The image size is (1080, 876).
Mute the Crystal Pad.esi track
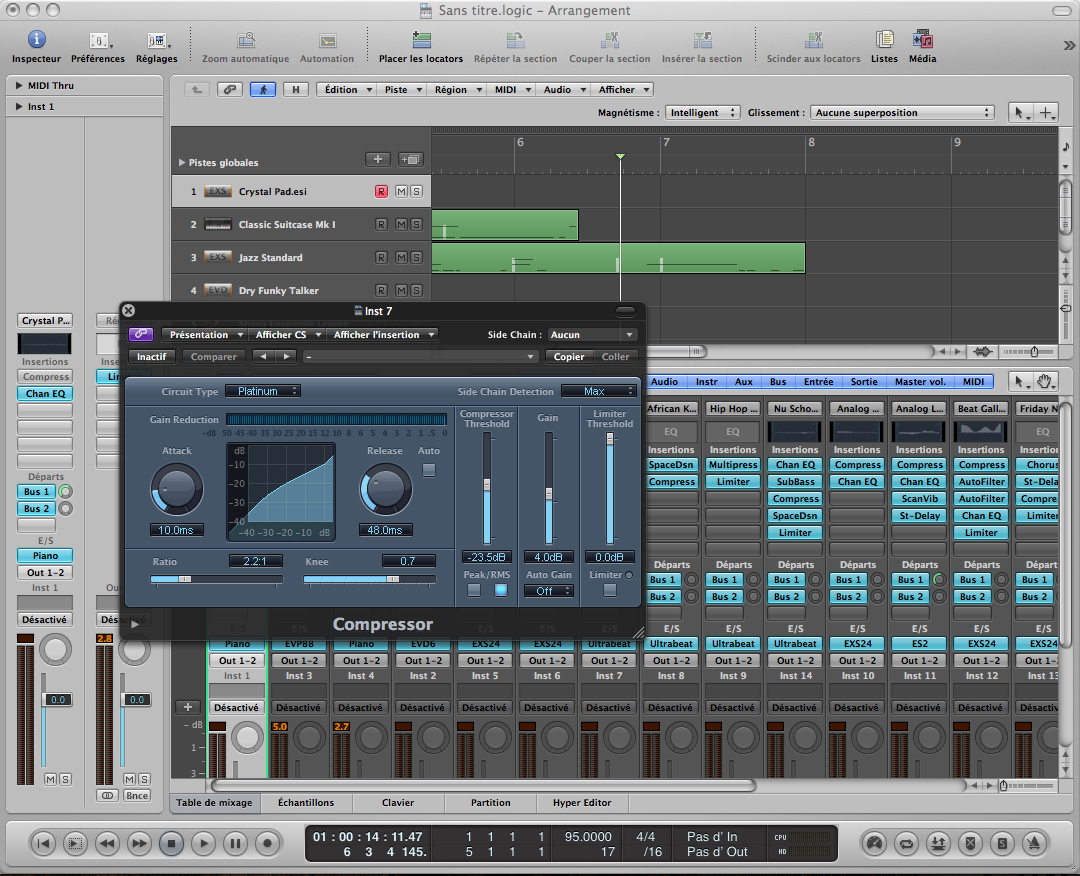click(x=400, y=191)
